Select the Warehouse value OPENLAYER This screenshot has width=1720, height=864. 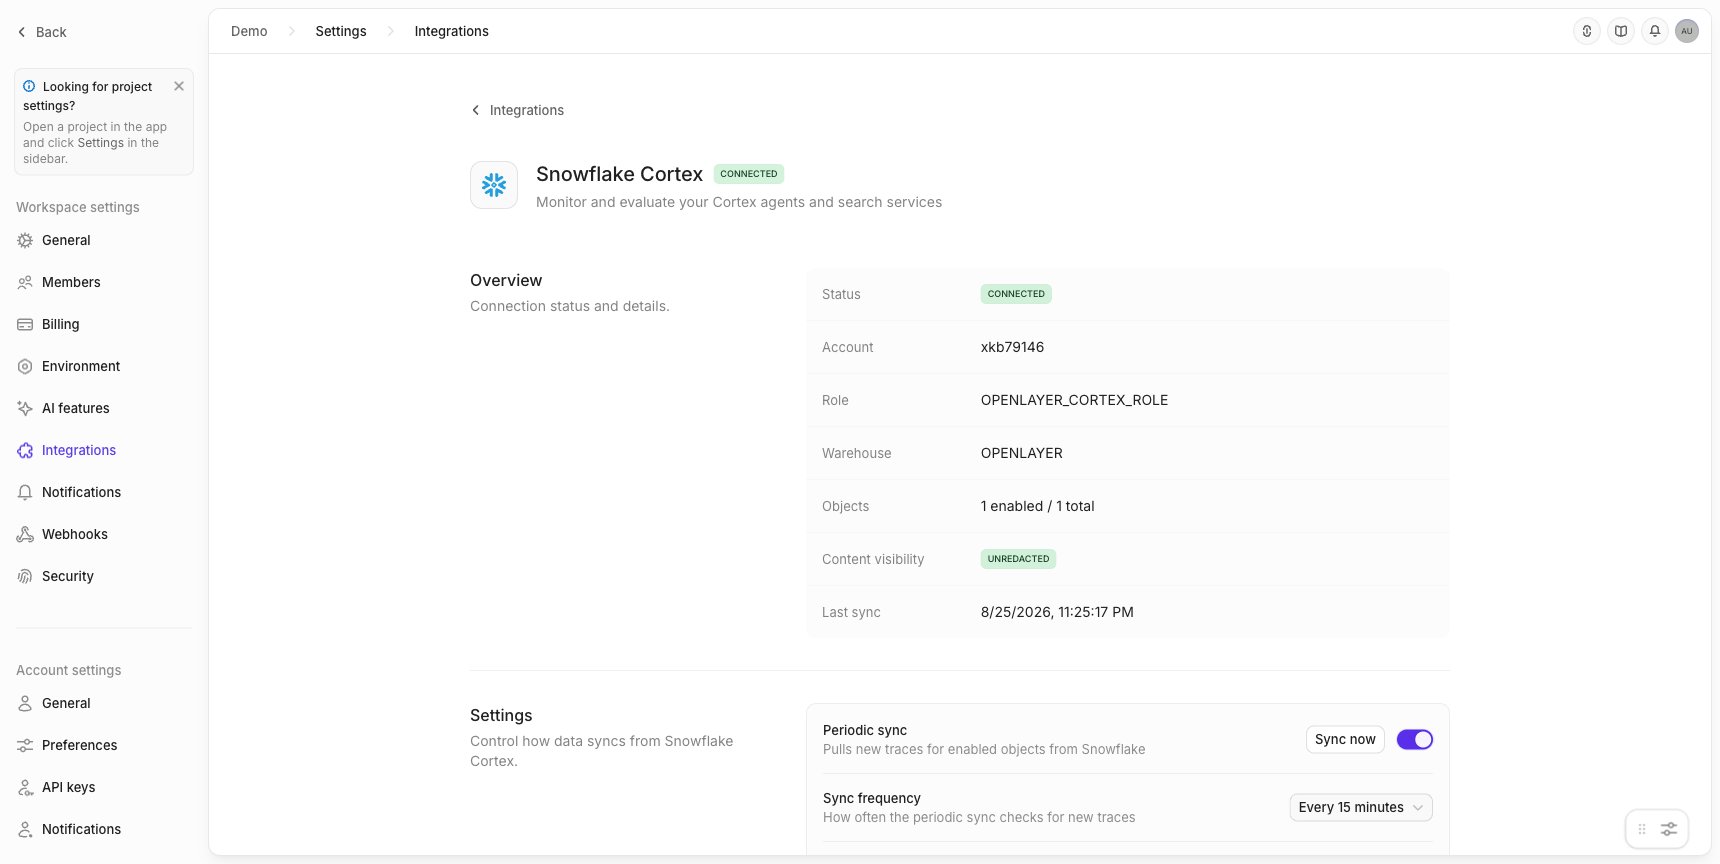[x=1021, y=453]
